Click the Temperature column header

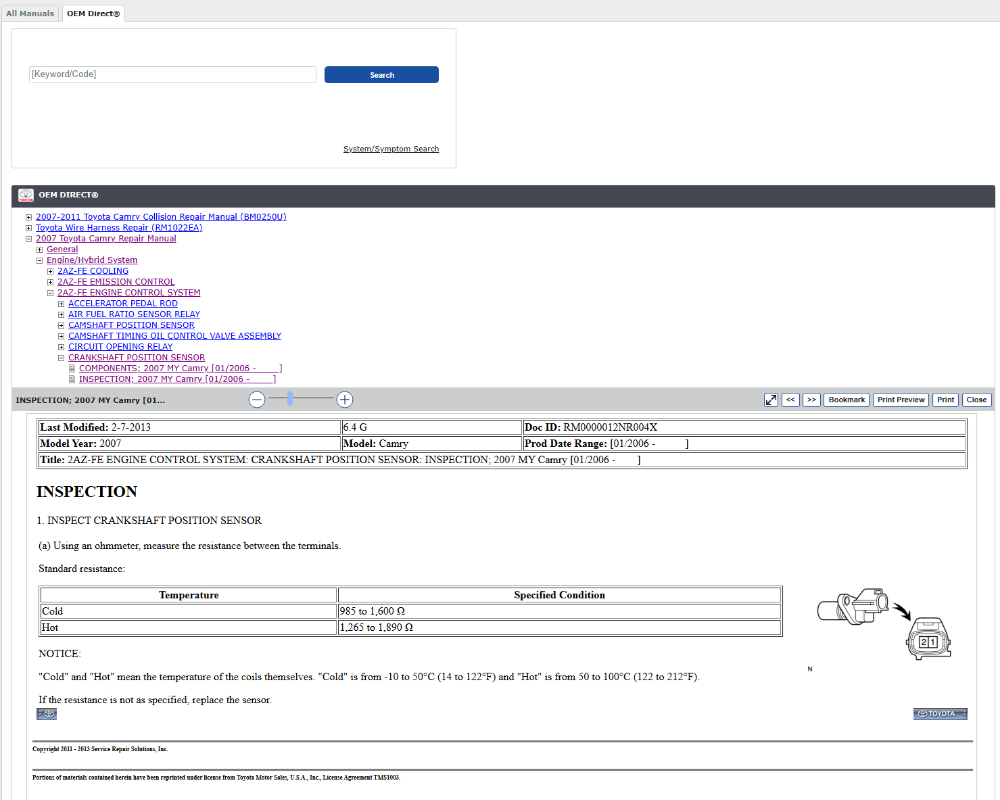[189, 595]
